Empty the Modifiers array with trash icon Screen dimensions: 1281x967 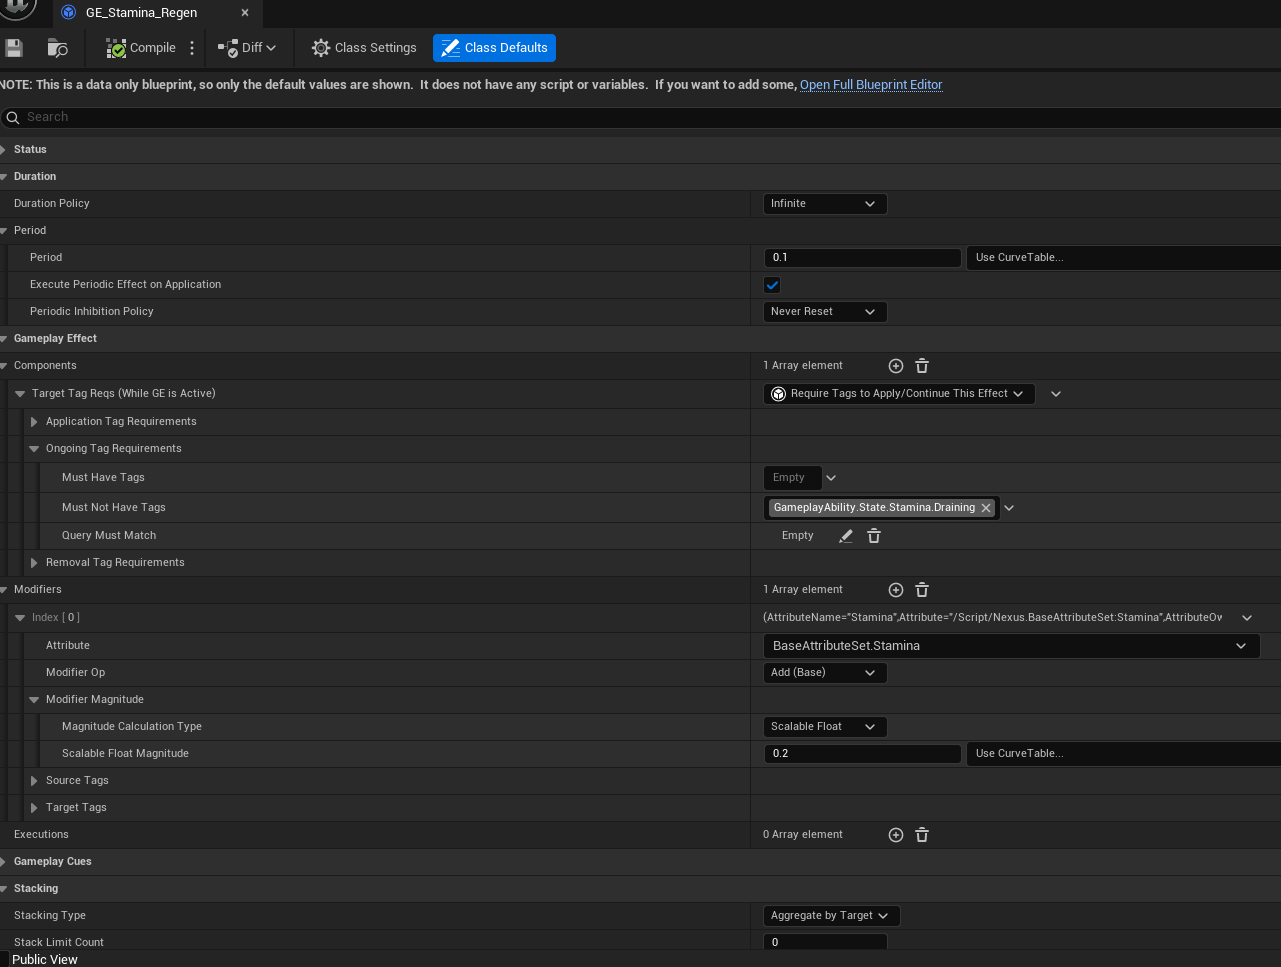(x=922, y=590)
